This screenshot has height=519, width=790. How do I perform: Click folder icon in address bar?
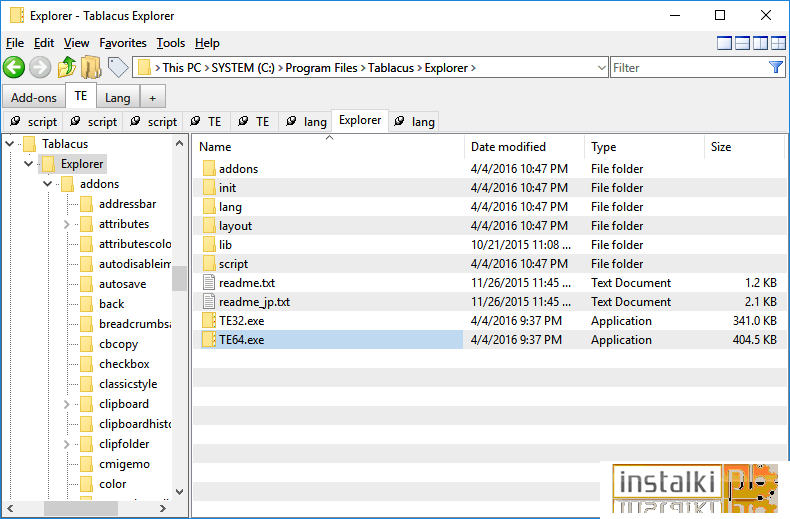tap(144, 68)
